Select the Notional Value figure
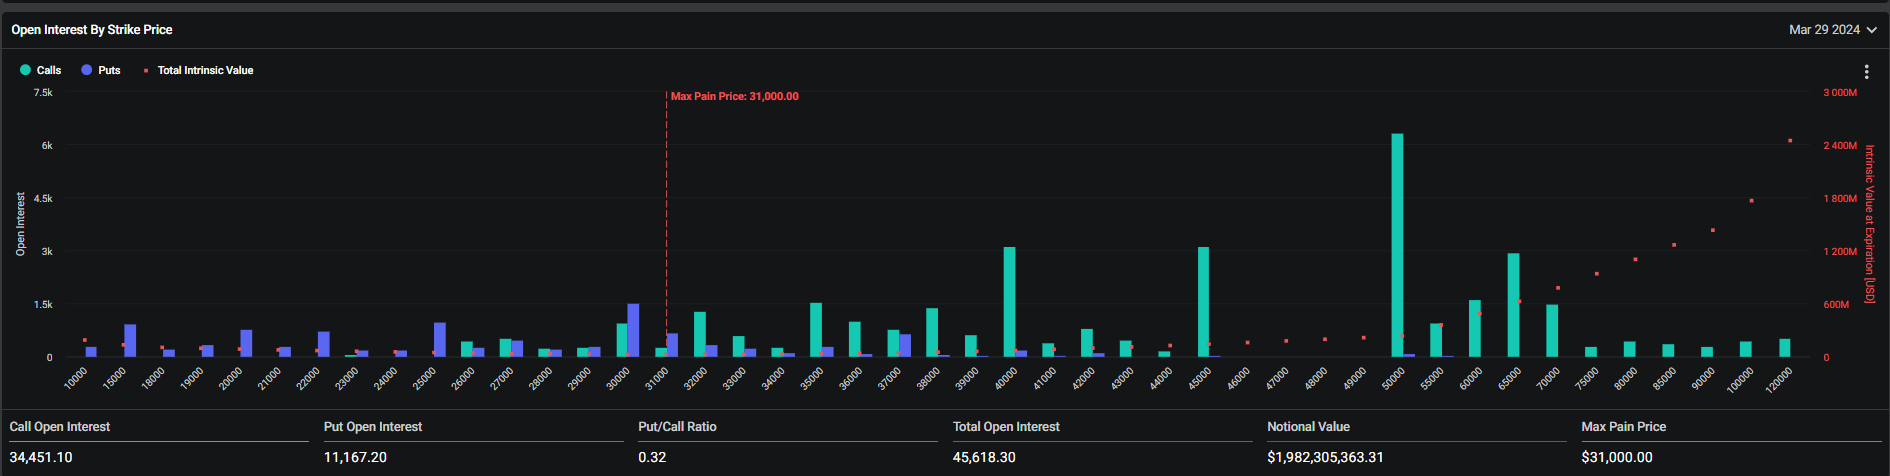The height and width of the screenshot is (476, 1890). point(1325,457)
